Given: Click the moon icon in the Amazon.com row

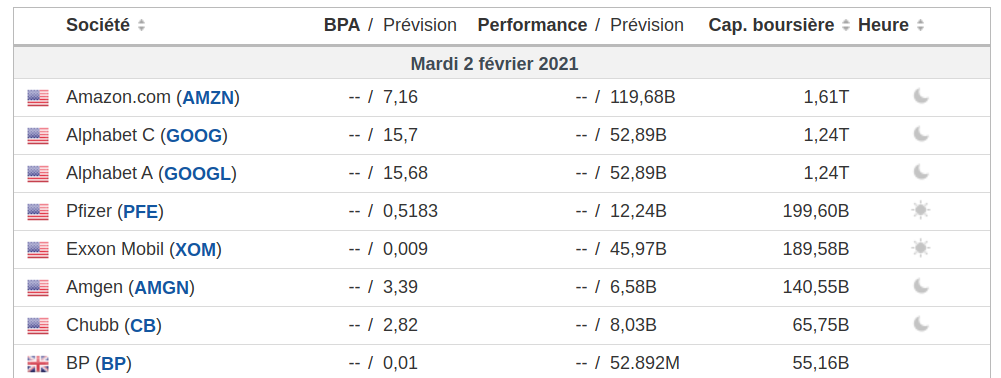Looking at the screenshot, I should pyautogui.click(x=921, y=96).
